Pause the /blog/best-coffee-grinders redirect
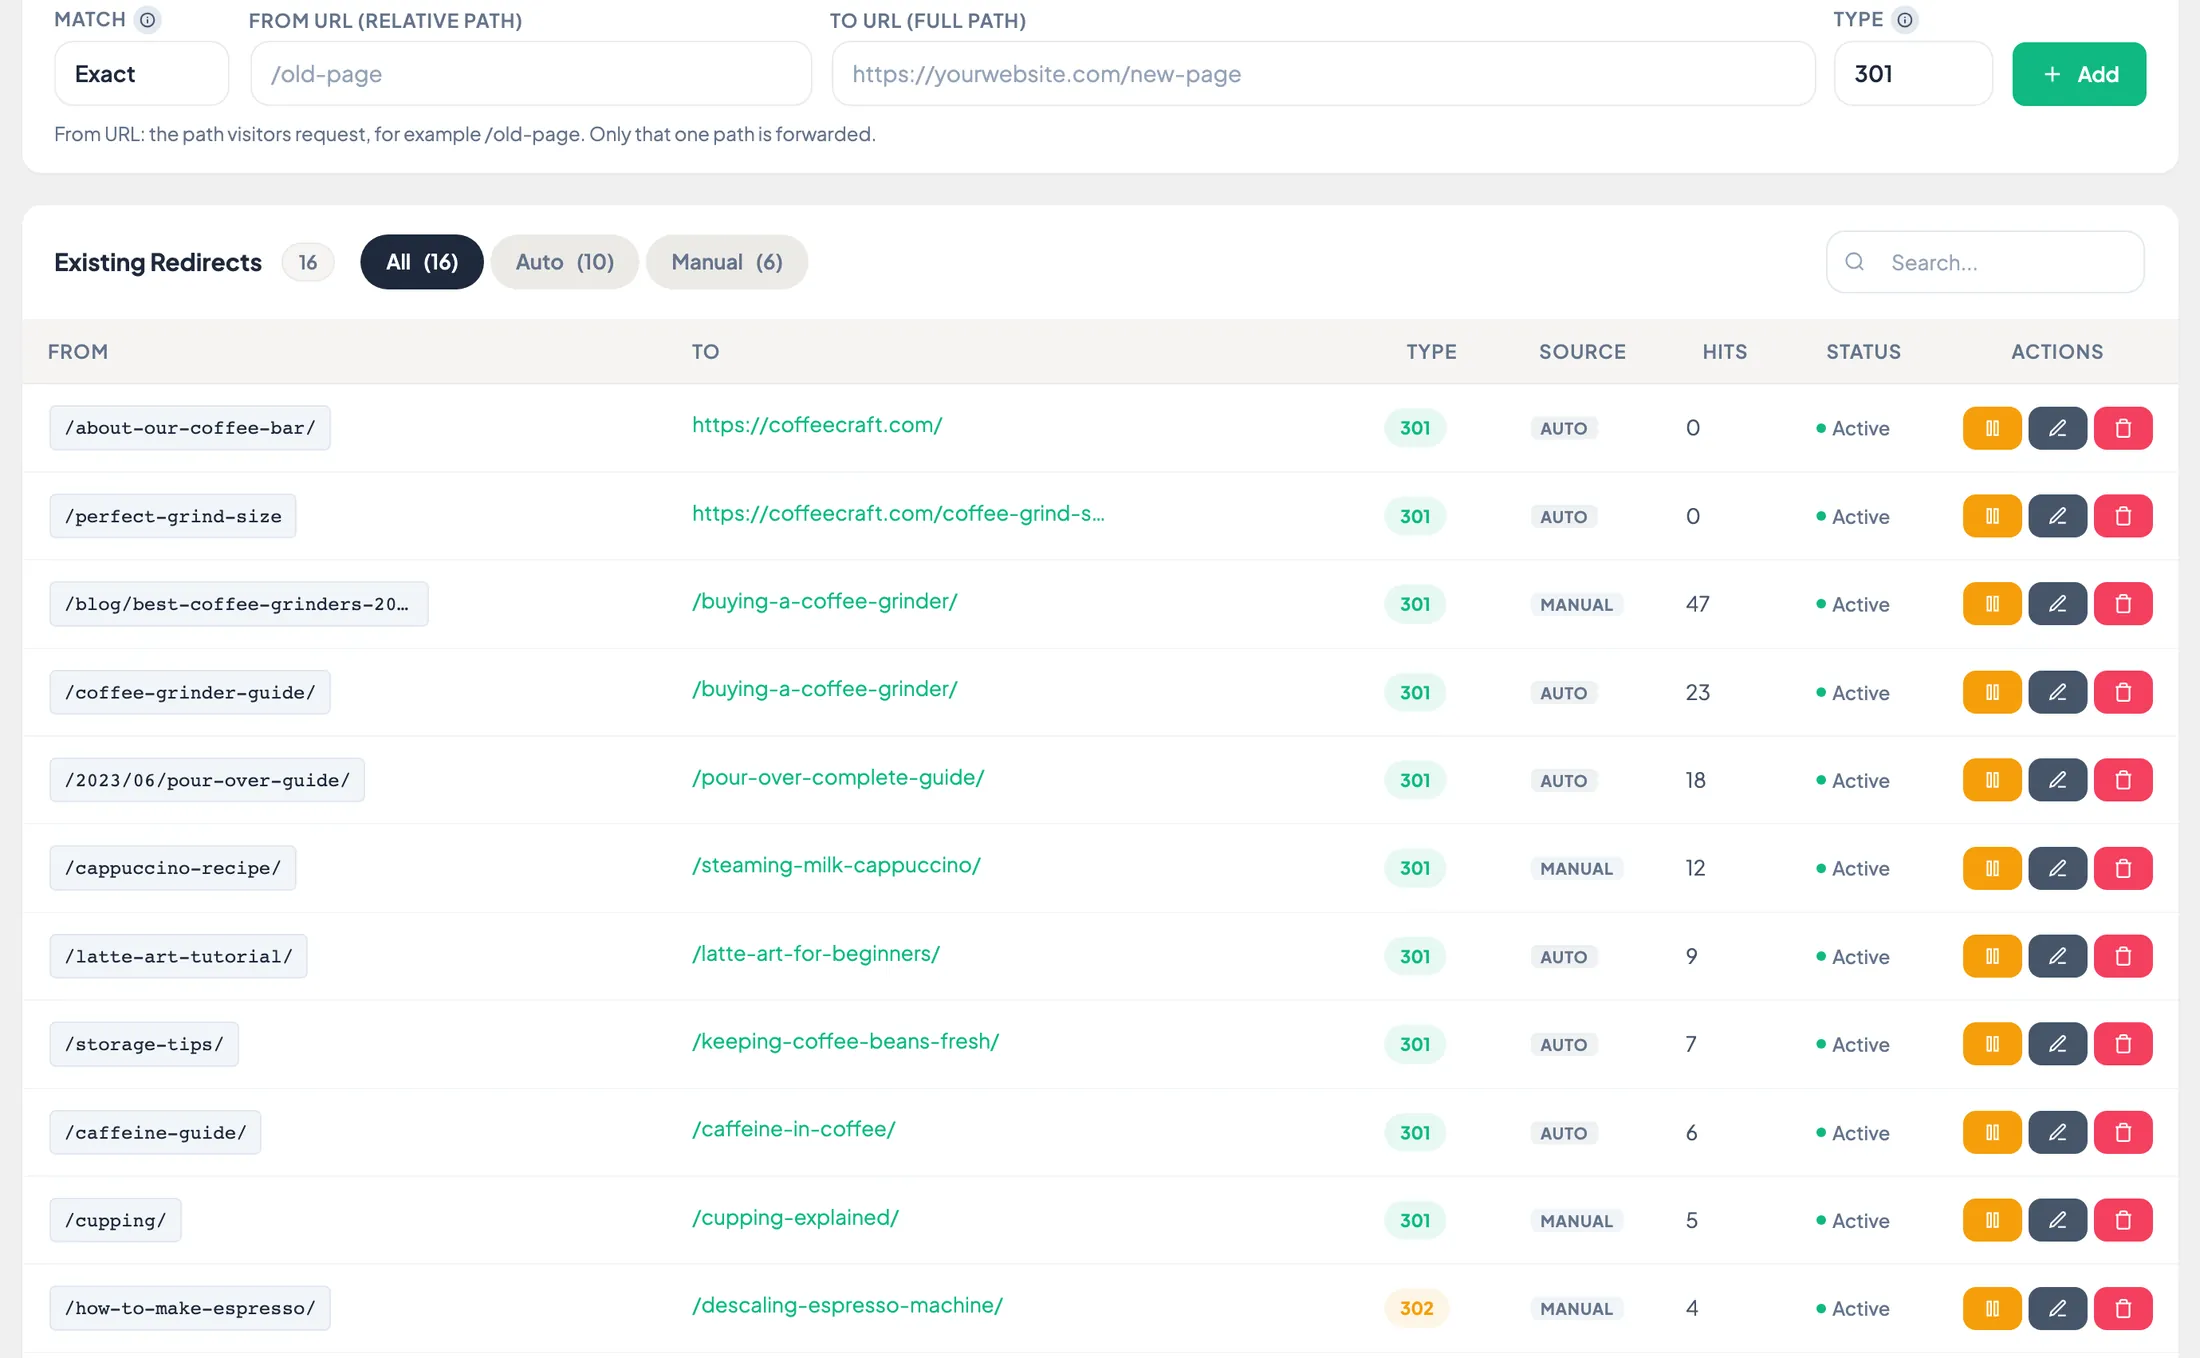This screenshot has height=1358, width=2200. coord(1992,604)
